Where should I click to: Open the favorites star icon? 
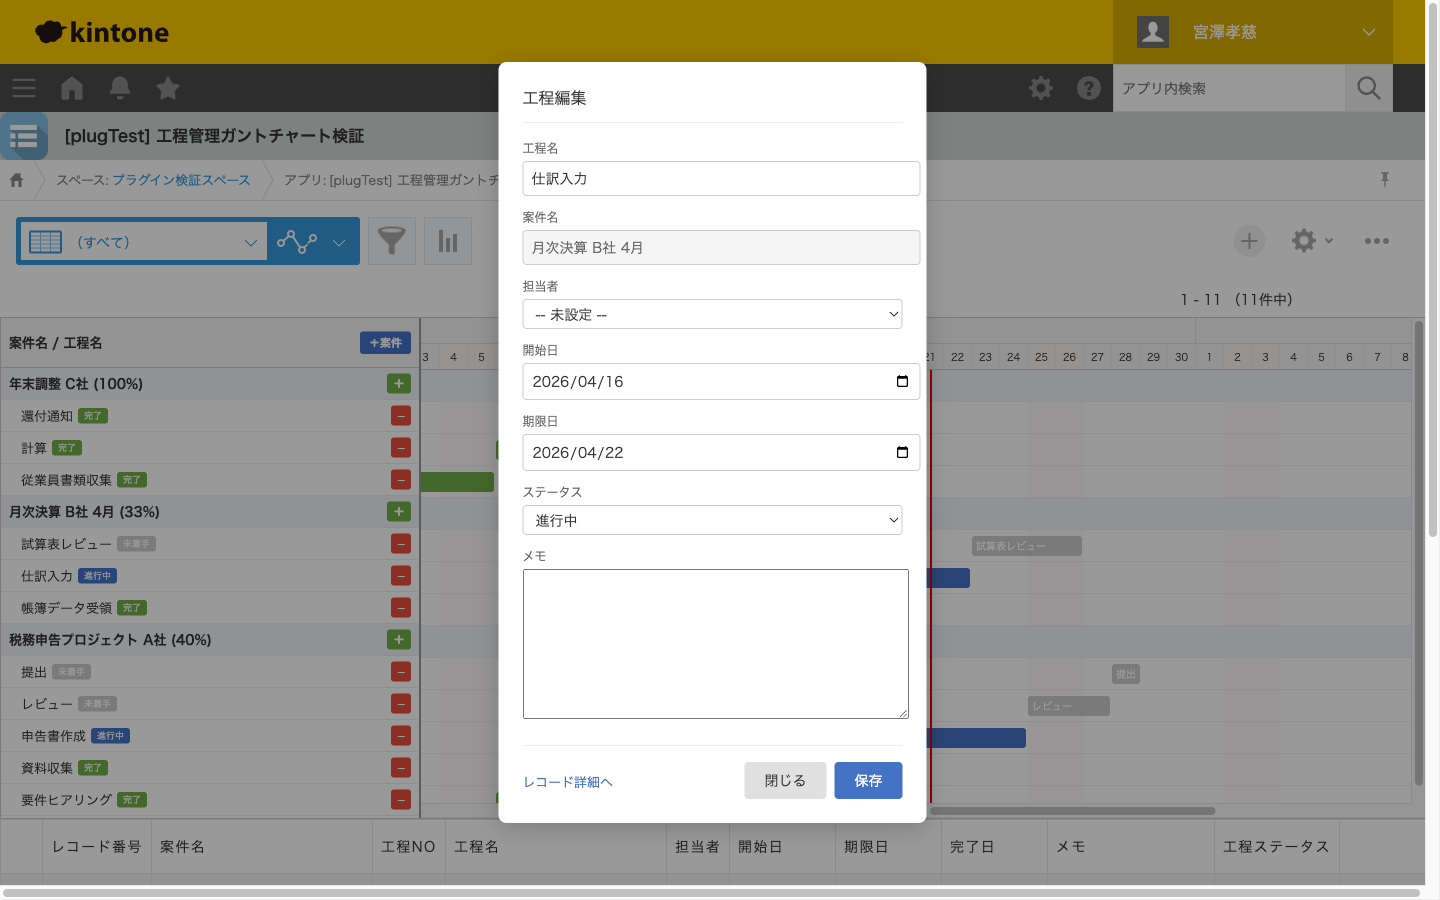(168, 88)
